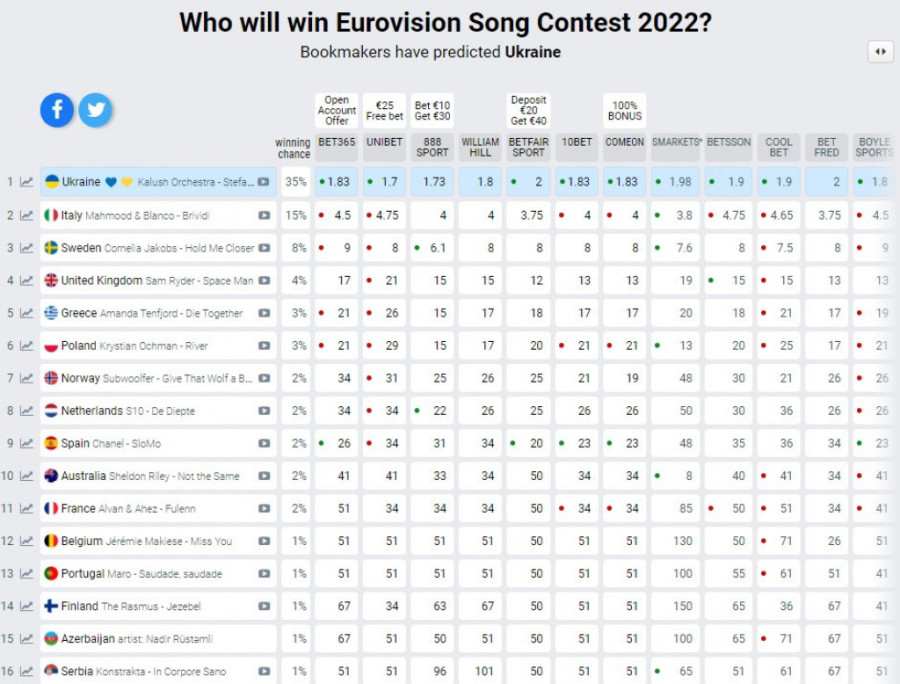Open the "Open Account Offer" promotion
The height and width of the screenshot is (684, 900).
[x=337, y=110]
